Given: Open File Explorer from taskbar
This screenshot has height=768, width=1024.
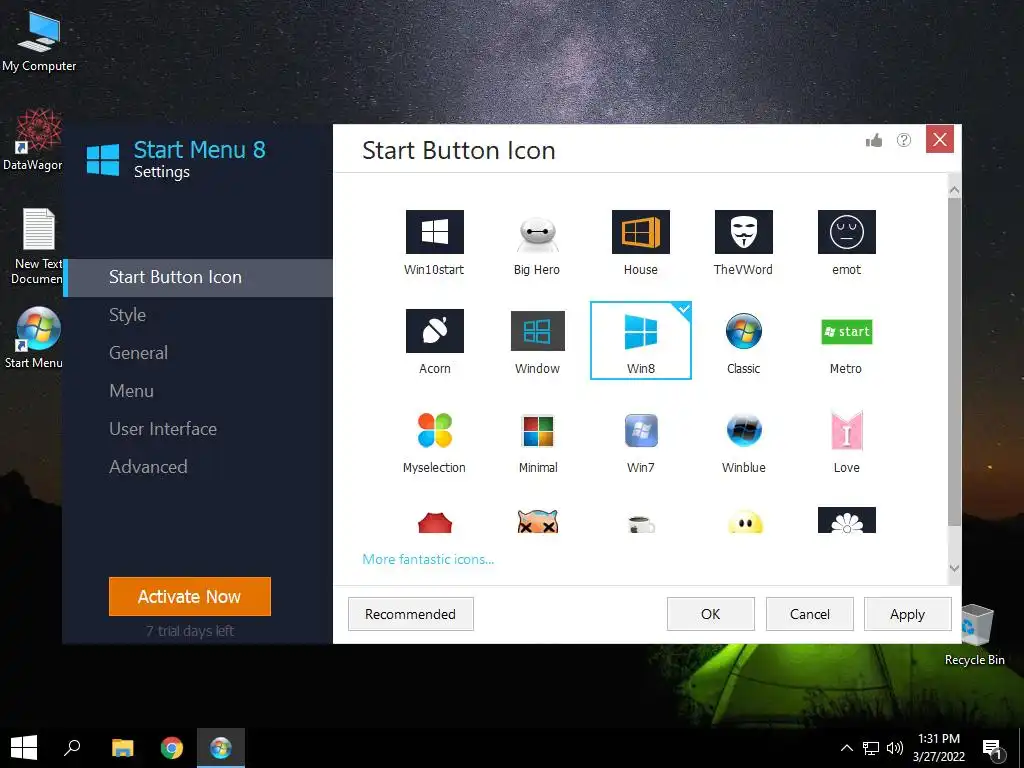Looking at the screenshot, I should (x=122, y=748).
